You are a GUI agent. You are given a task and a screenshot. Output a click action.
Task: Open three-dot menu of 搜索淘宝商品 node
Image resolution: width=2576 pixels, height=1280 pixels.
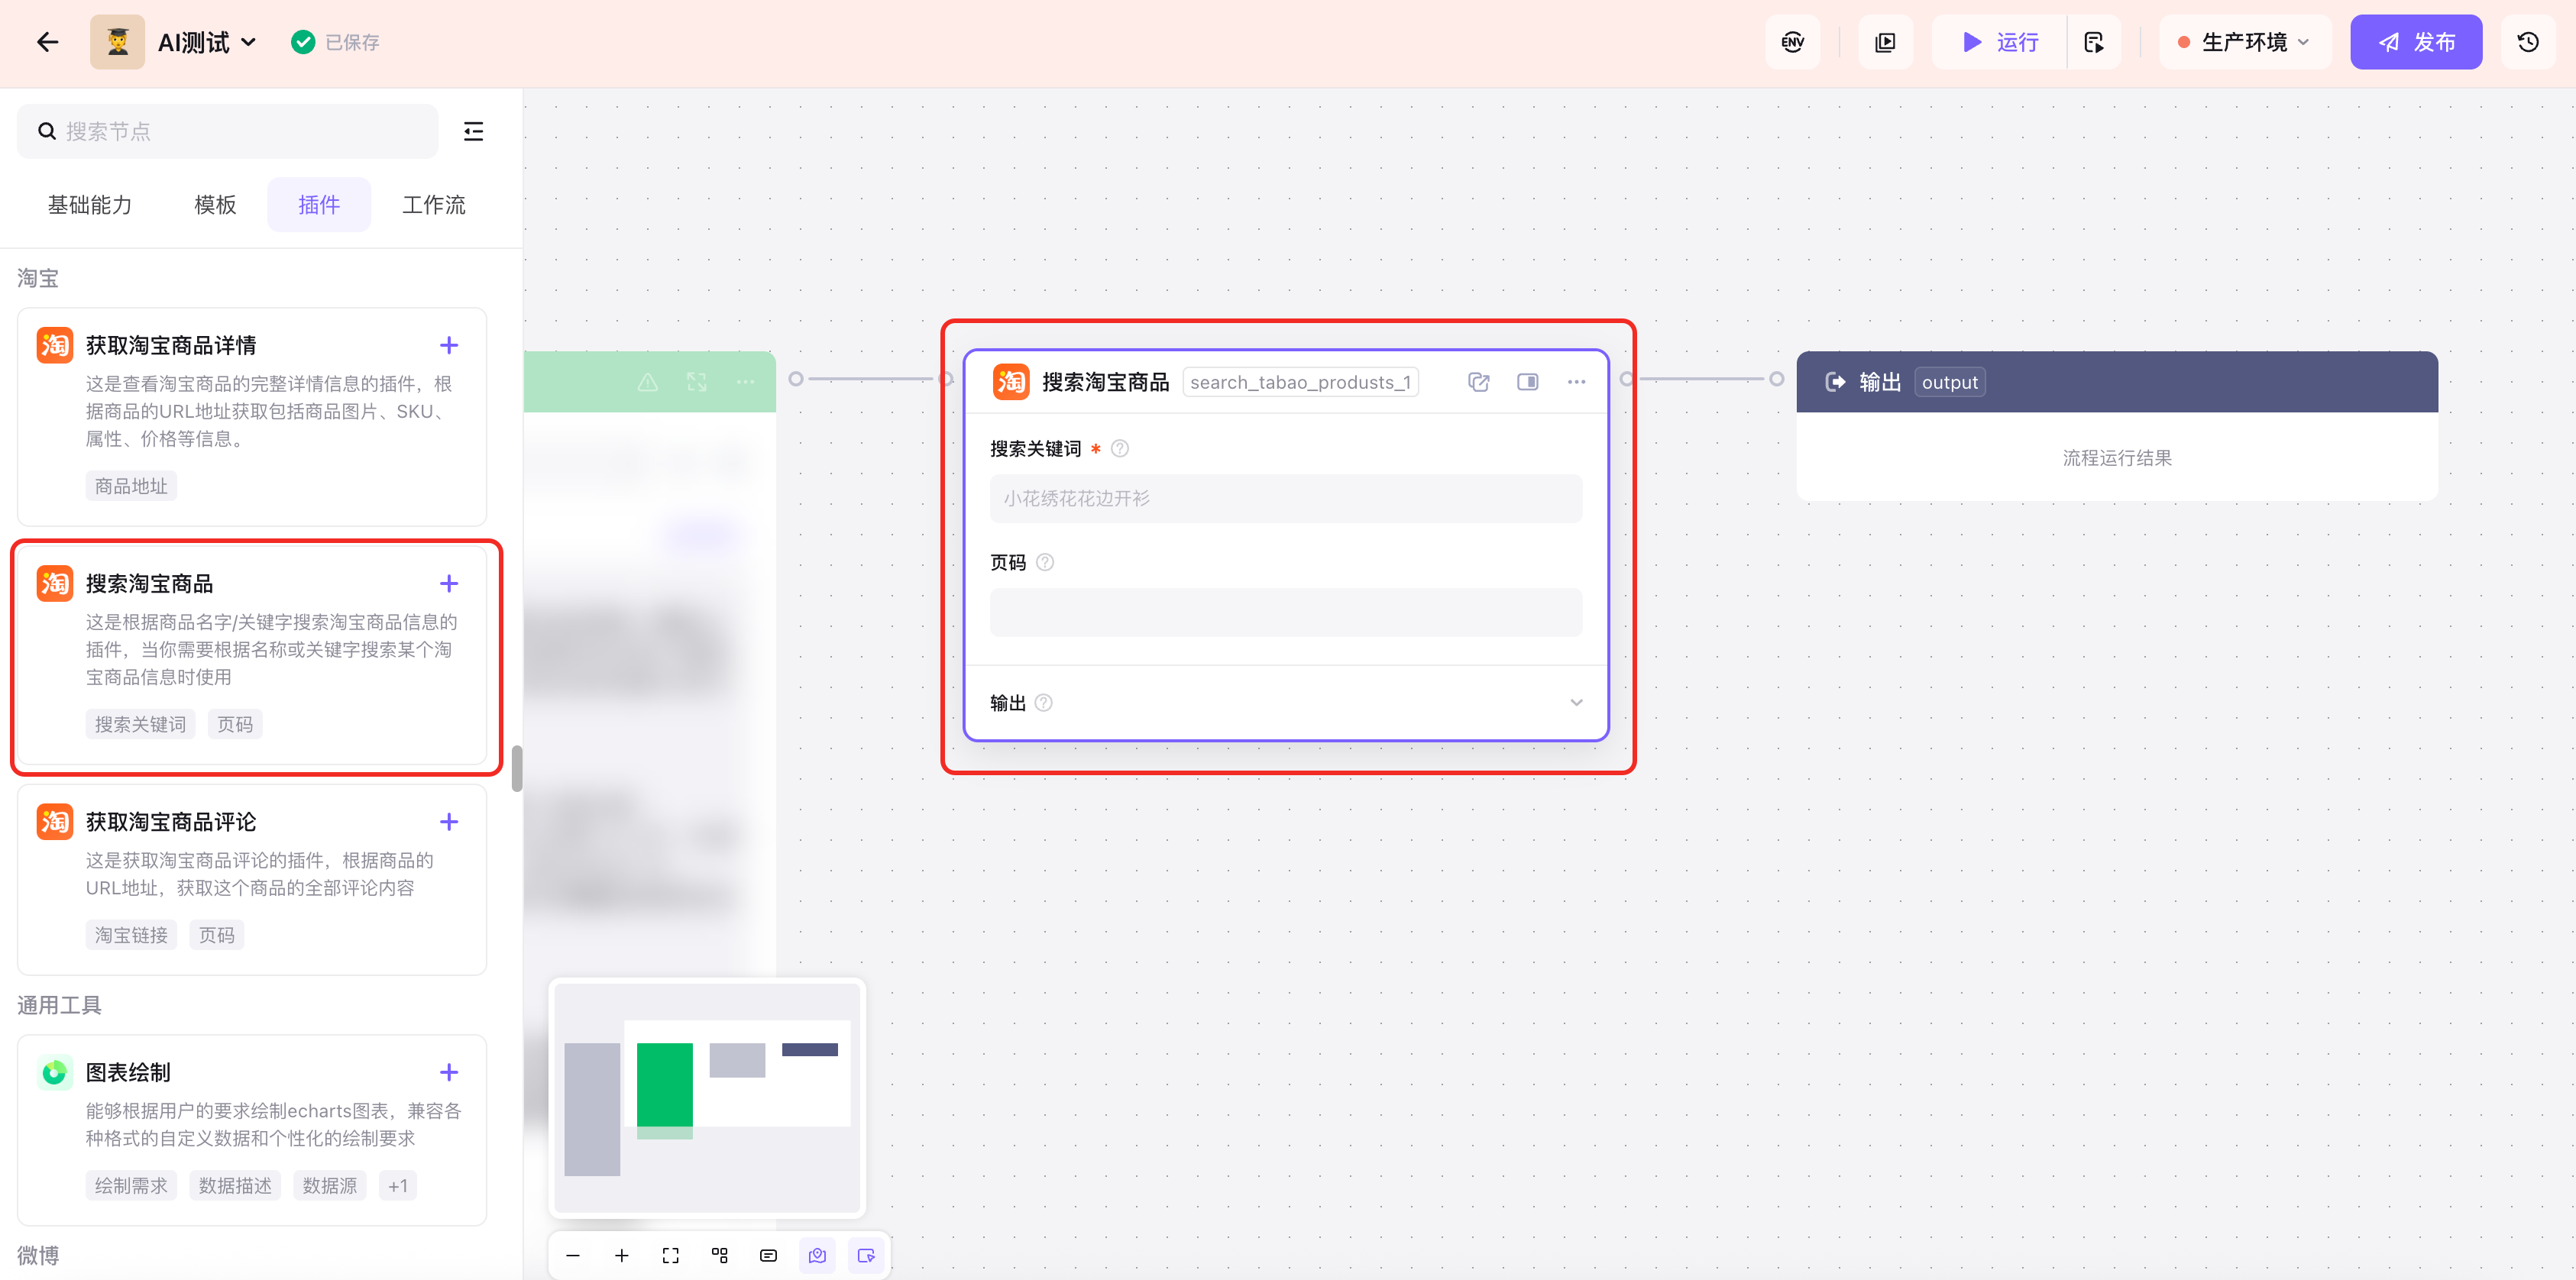tap(1576, 382)
